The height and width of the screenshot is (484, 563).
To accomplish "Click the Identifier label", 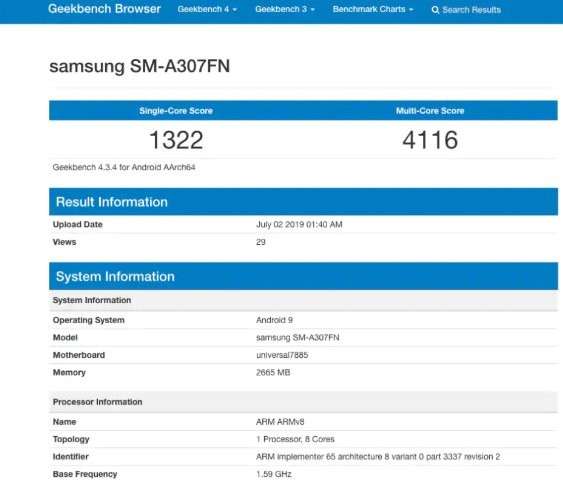I will (70, 457).
